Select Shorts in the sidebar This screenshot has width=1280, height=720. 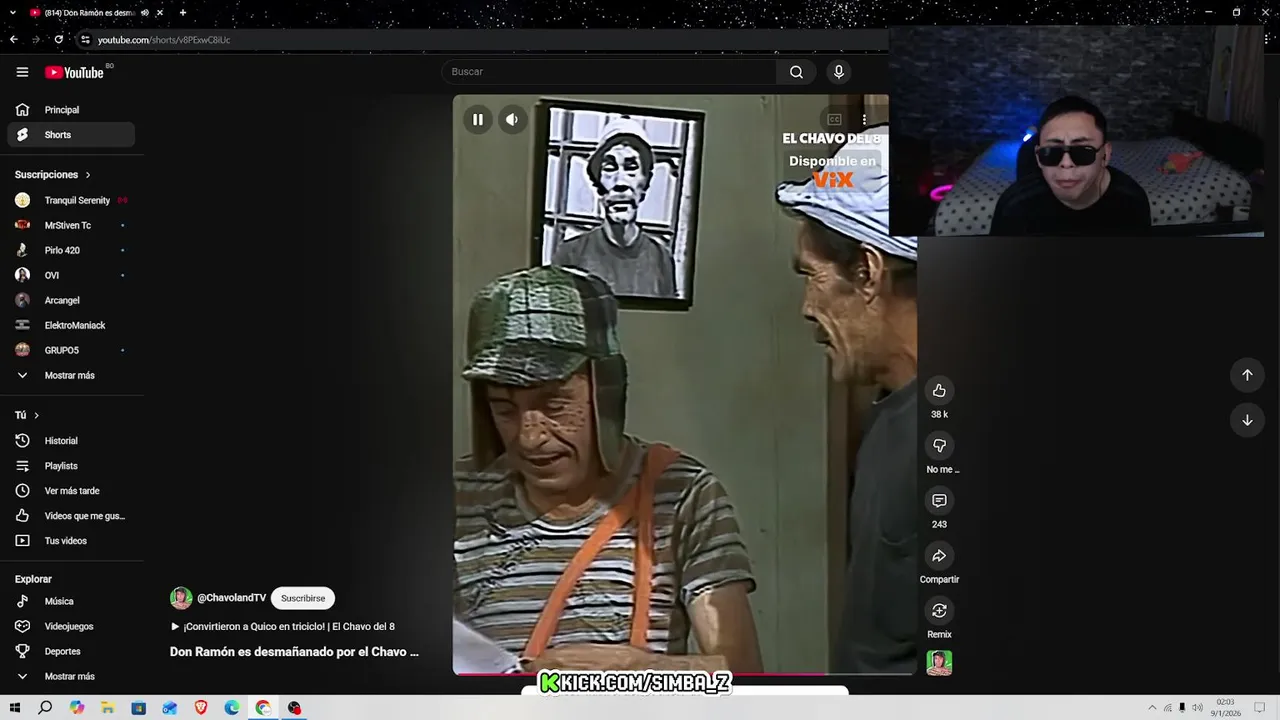(x=71, y=135)
